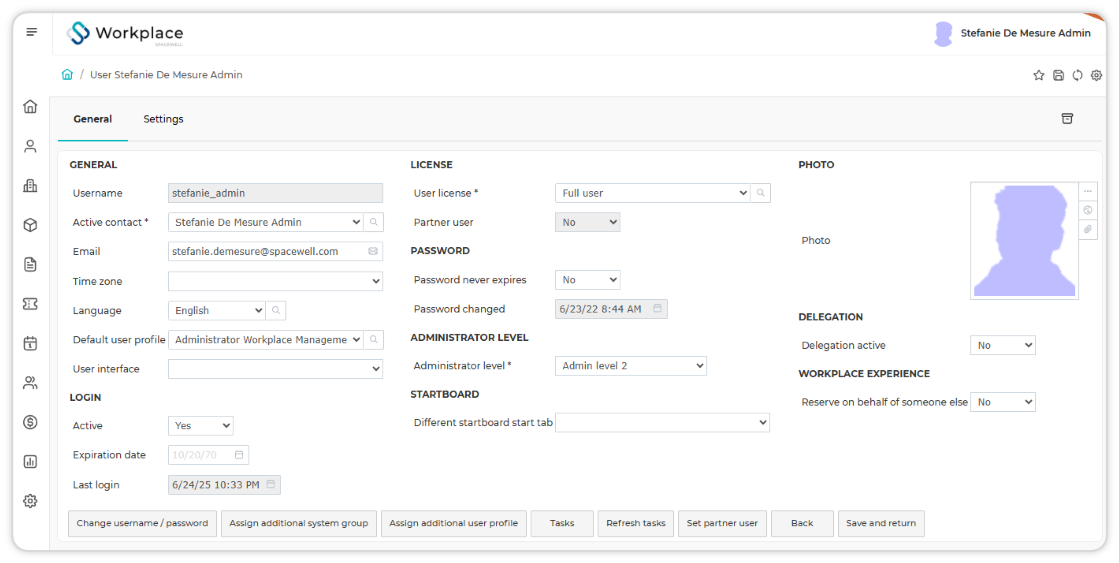Click breadcrumb User Stefanie De Mesure Admin
Screen dimensions: 1119x563
pos(166,74)
